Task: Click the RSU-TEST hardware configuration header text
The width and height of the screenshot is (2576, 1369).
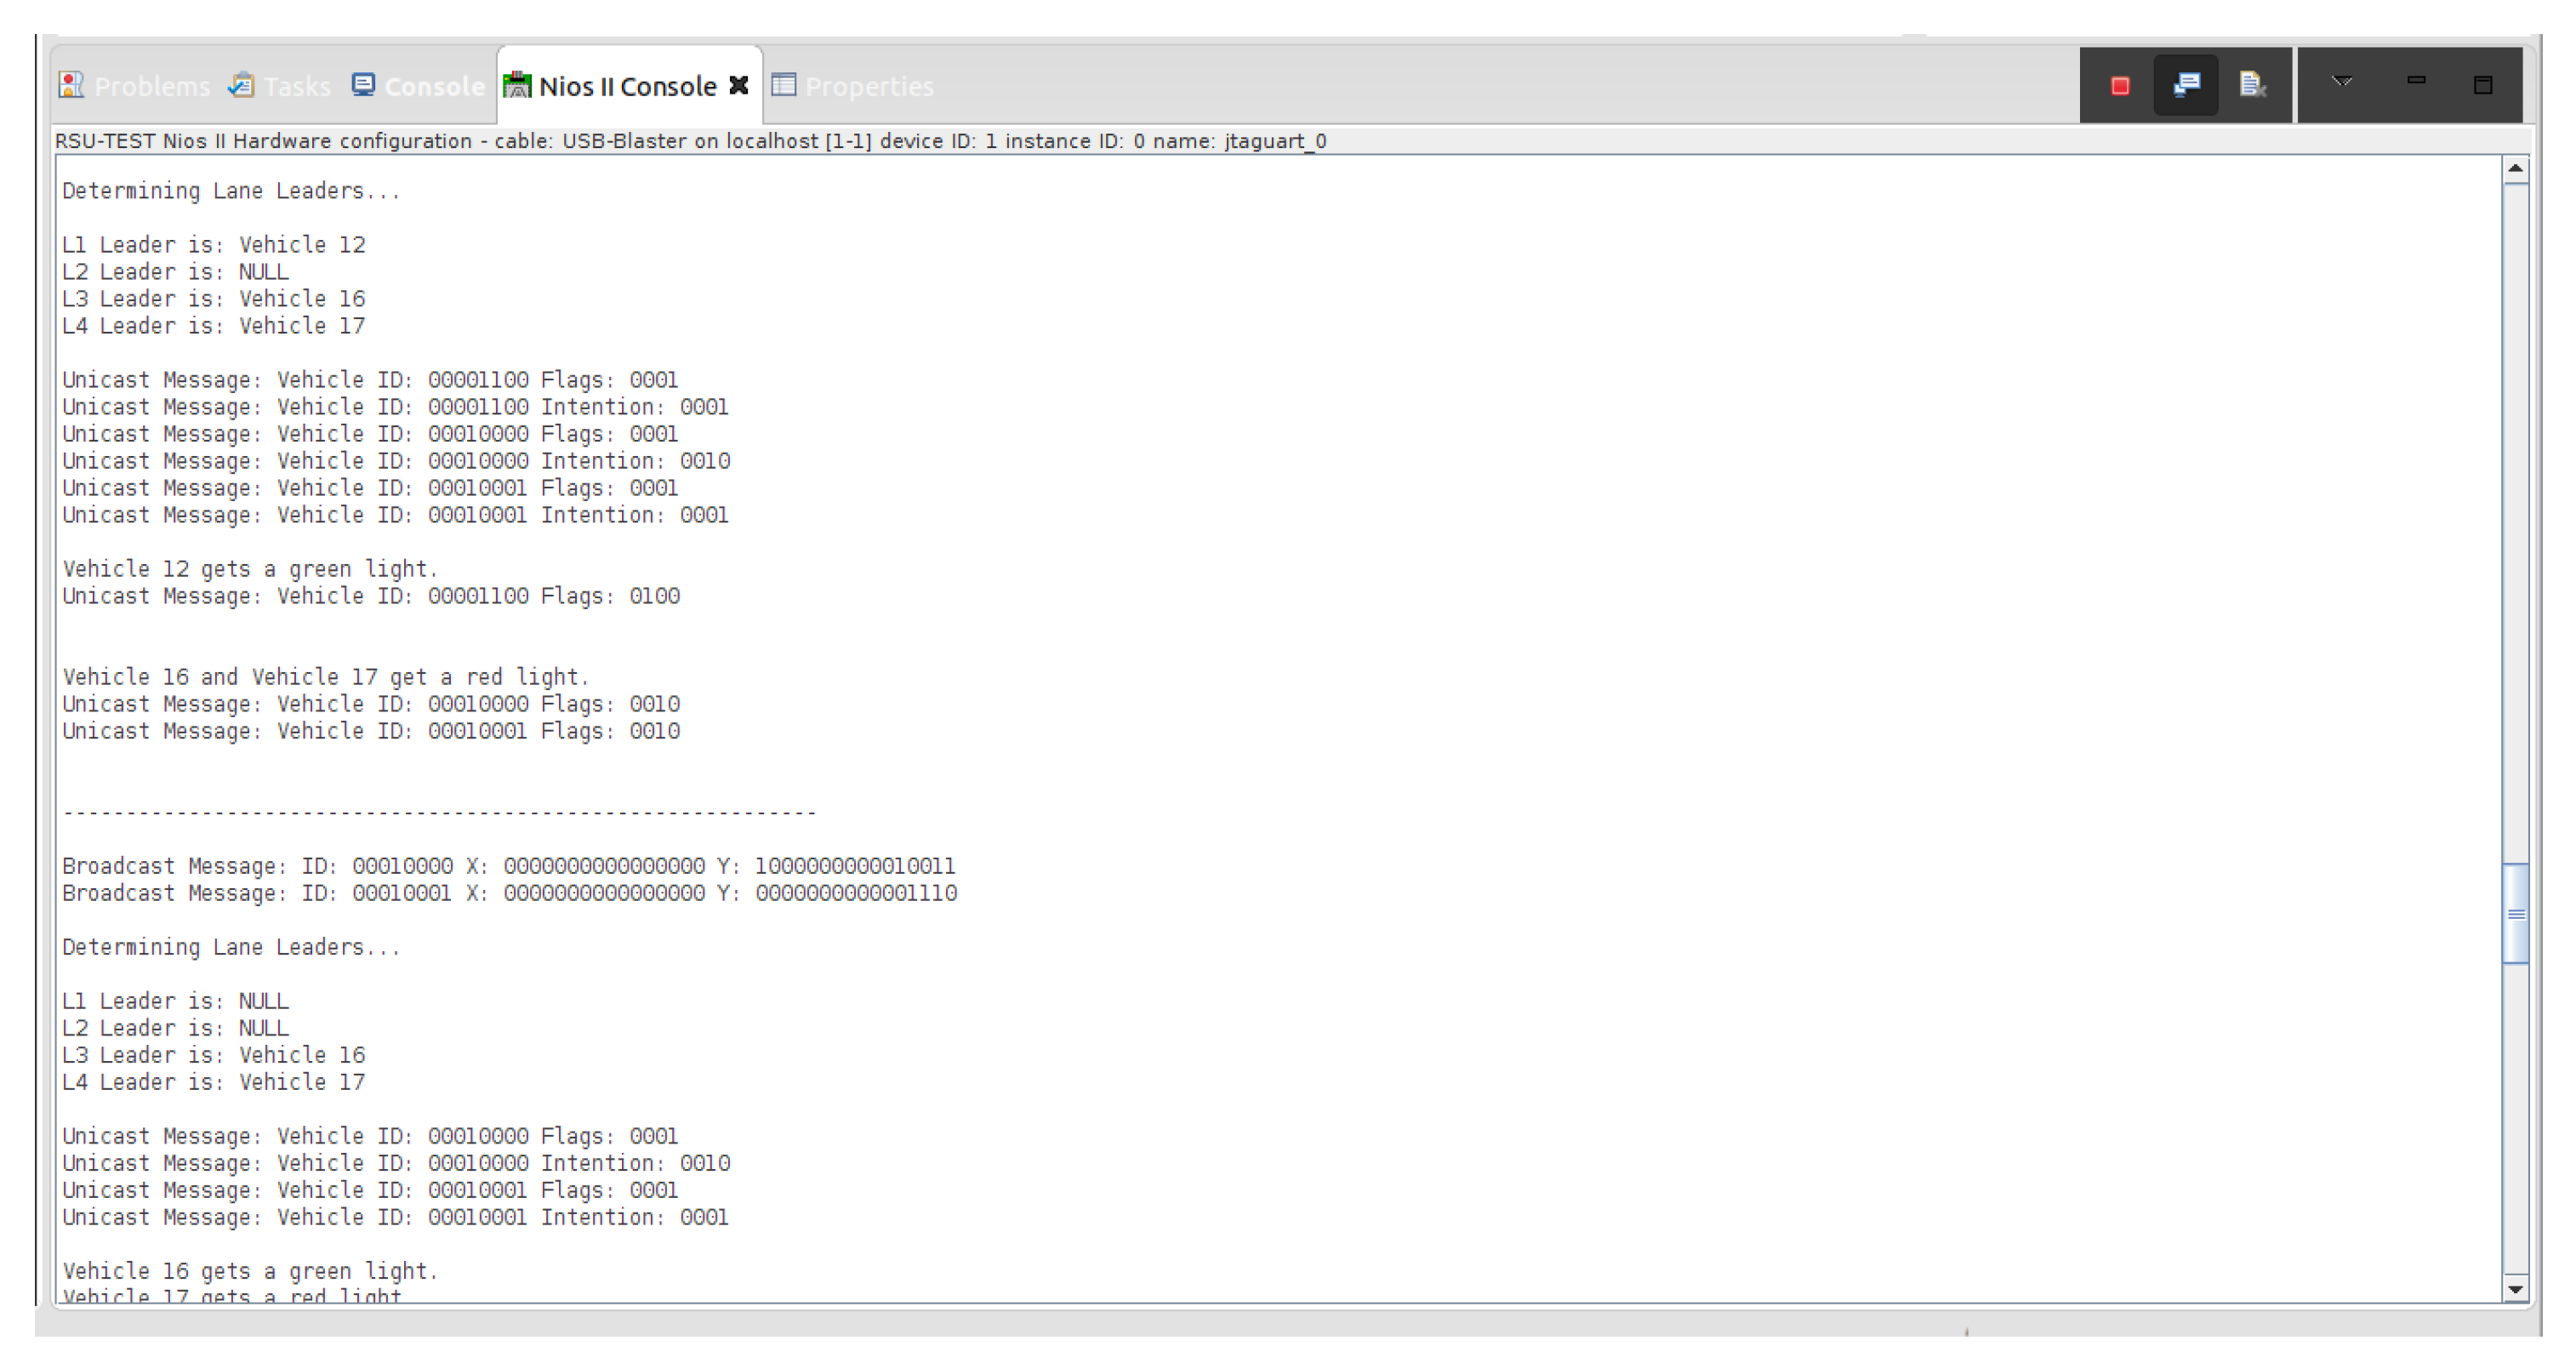Action: tap(690, 141)
